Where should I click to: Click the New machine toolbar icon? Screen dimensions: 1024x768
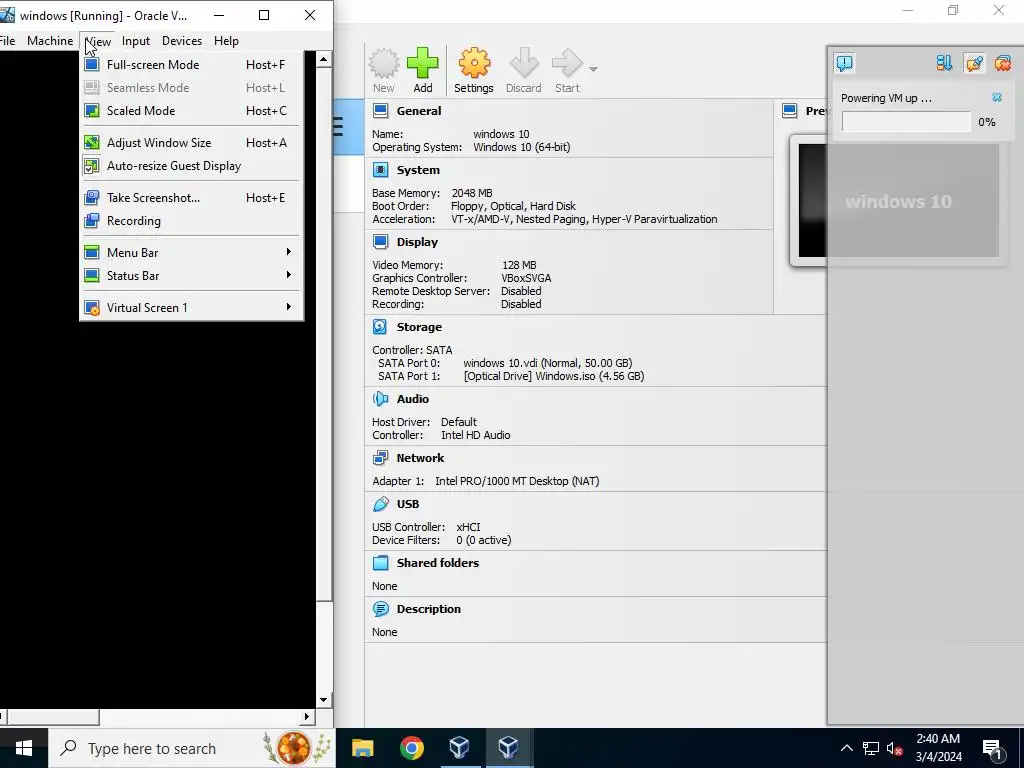pos(384,63)
